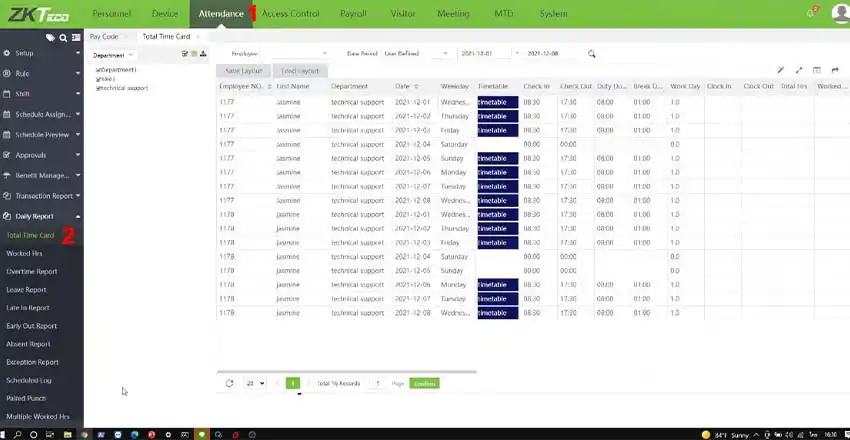
Task: Click the Approvals checkmark icon
Action: click(x=7, y=155)
